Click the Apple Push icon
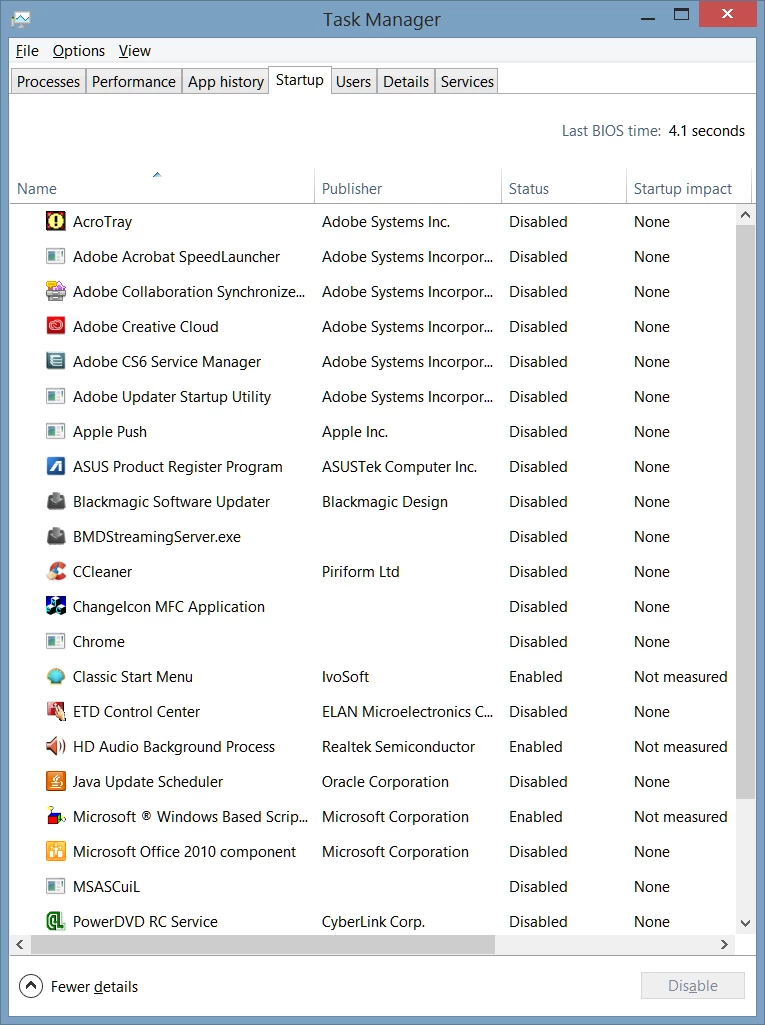This screenshot has width=765, height=1025. (x=56, y=431)
